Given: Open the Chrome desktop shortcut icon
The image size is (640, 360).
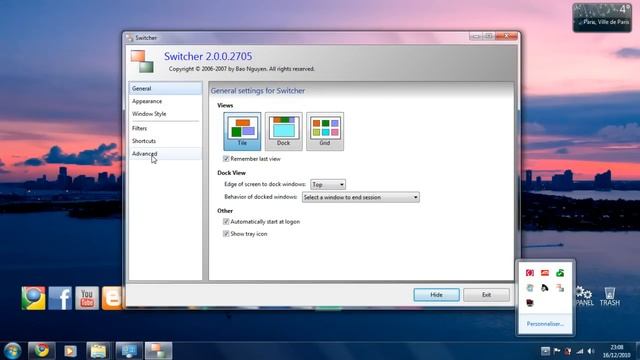Looking at the screenshot, I should click(x=33, y=298).
